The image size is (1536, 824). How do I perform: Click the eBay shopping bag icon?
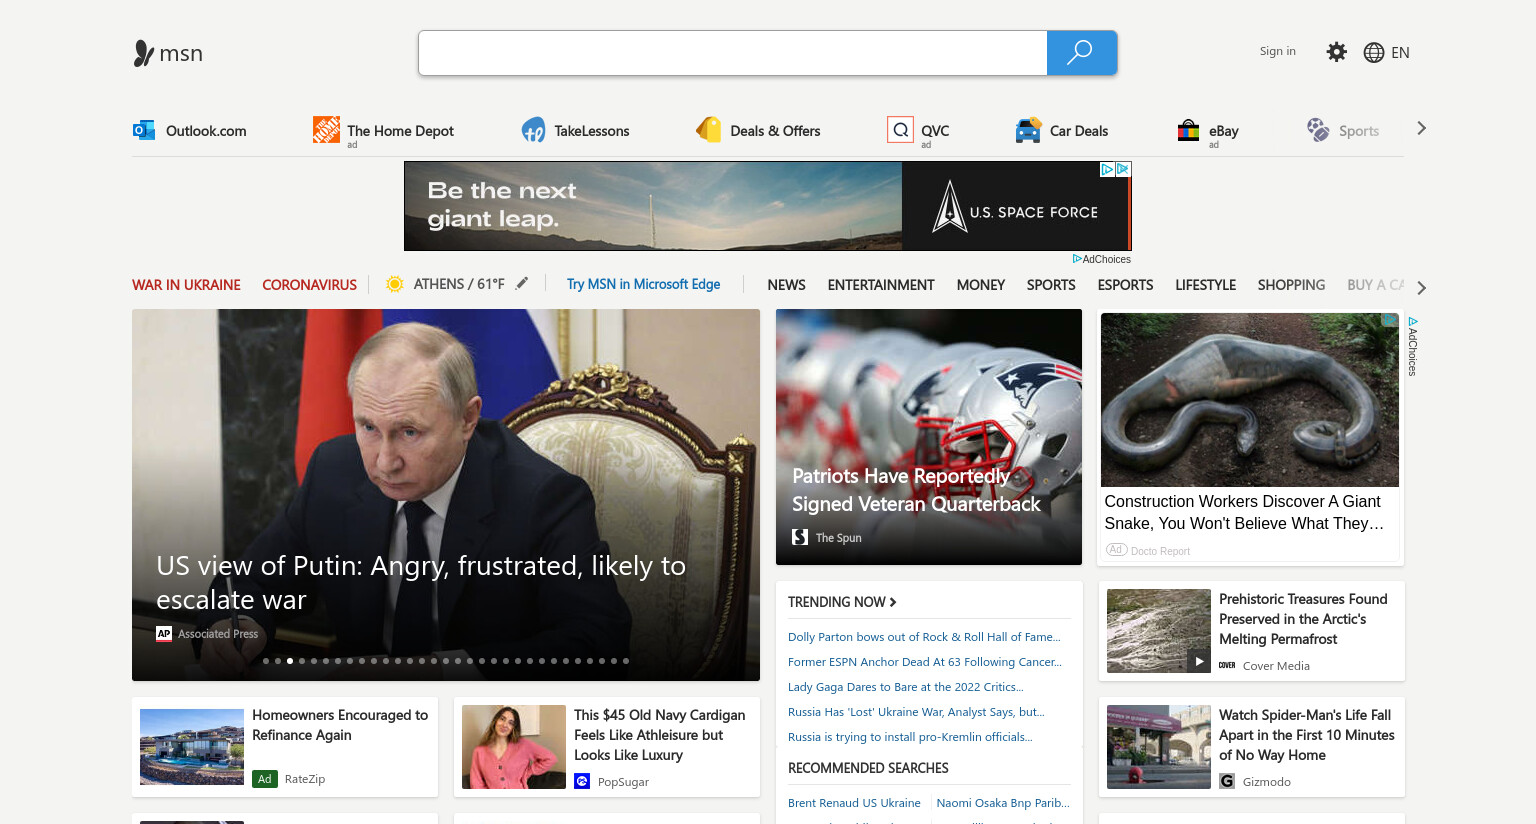pos(1188,130)
